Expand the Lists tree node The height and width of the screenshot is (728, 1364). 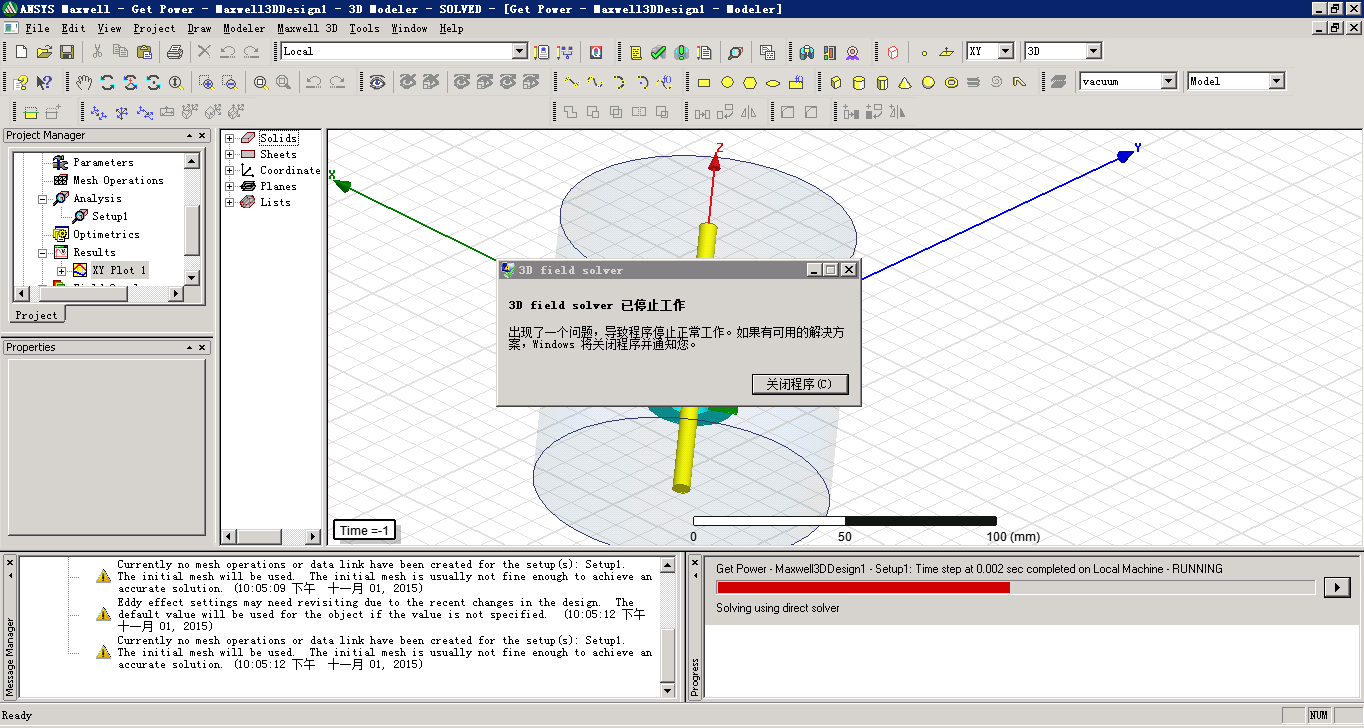click(x=230, y=203)
